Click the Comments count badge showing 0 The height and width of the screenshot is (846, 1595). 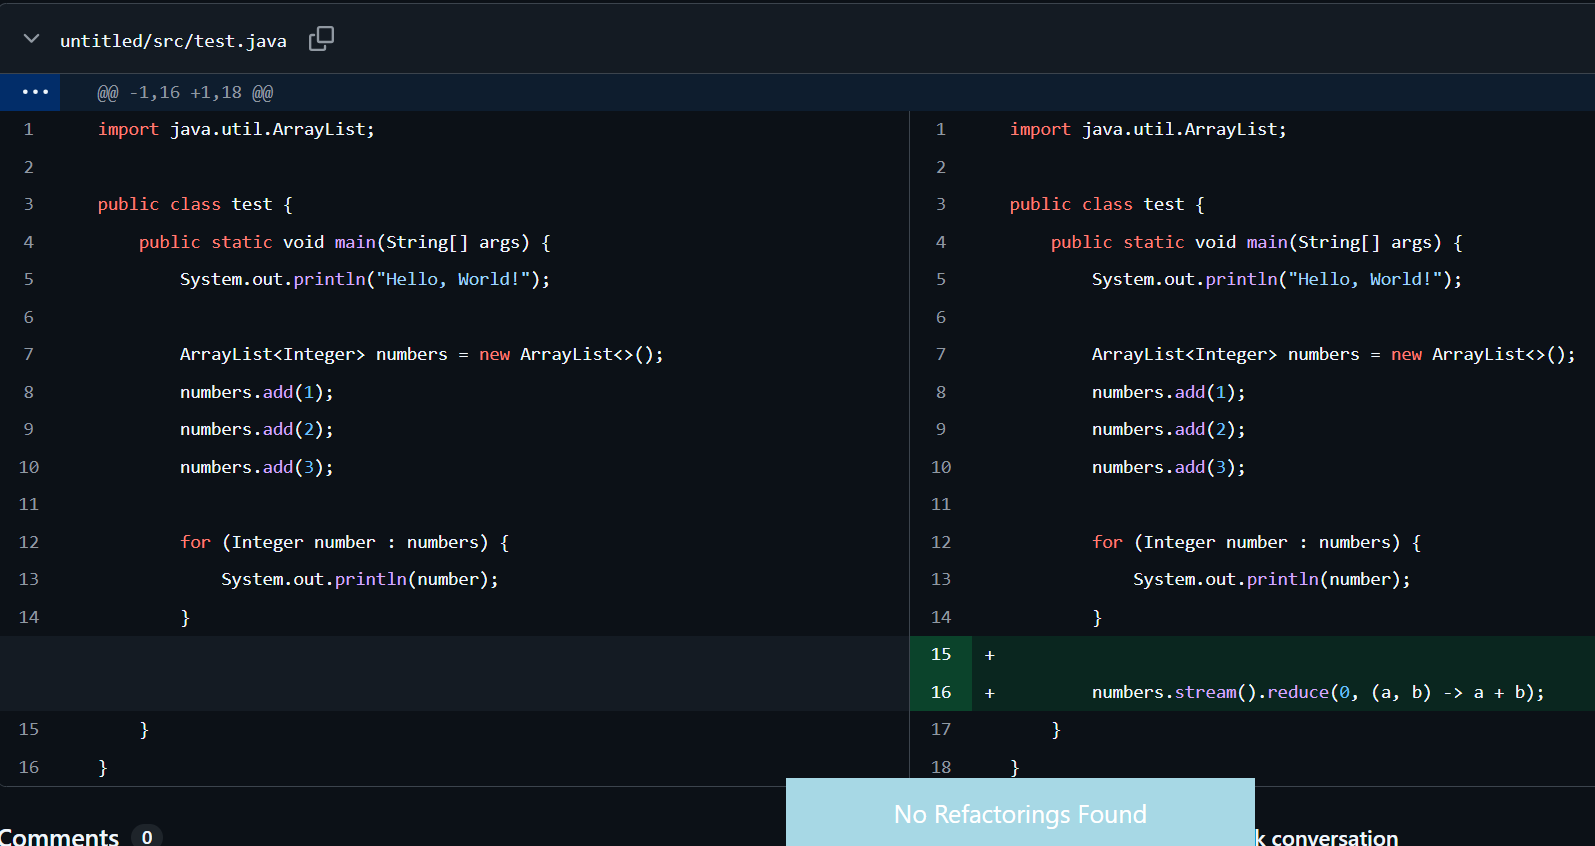[x=147, y=836]
